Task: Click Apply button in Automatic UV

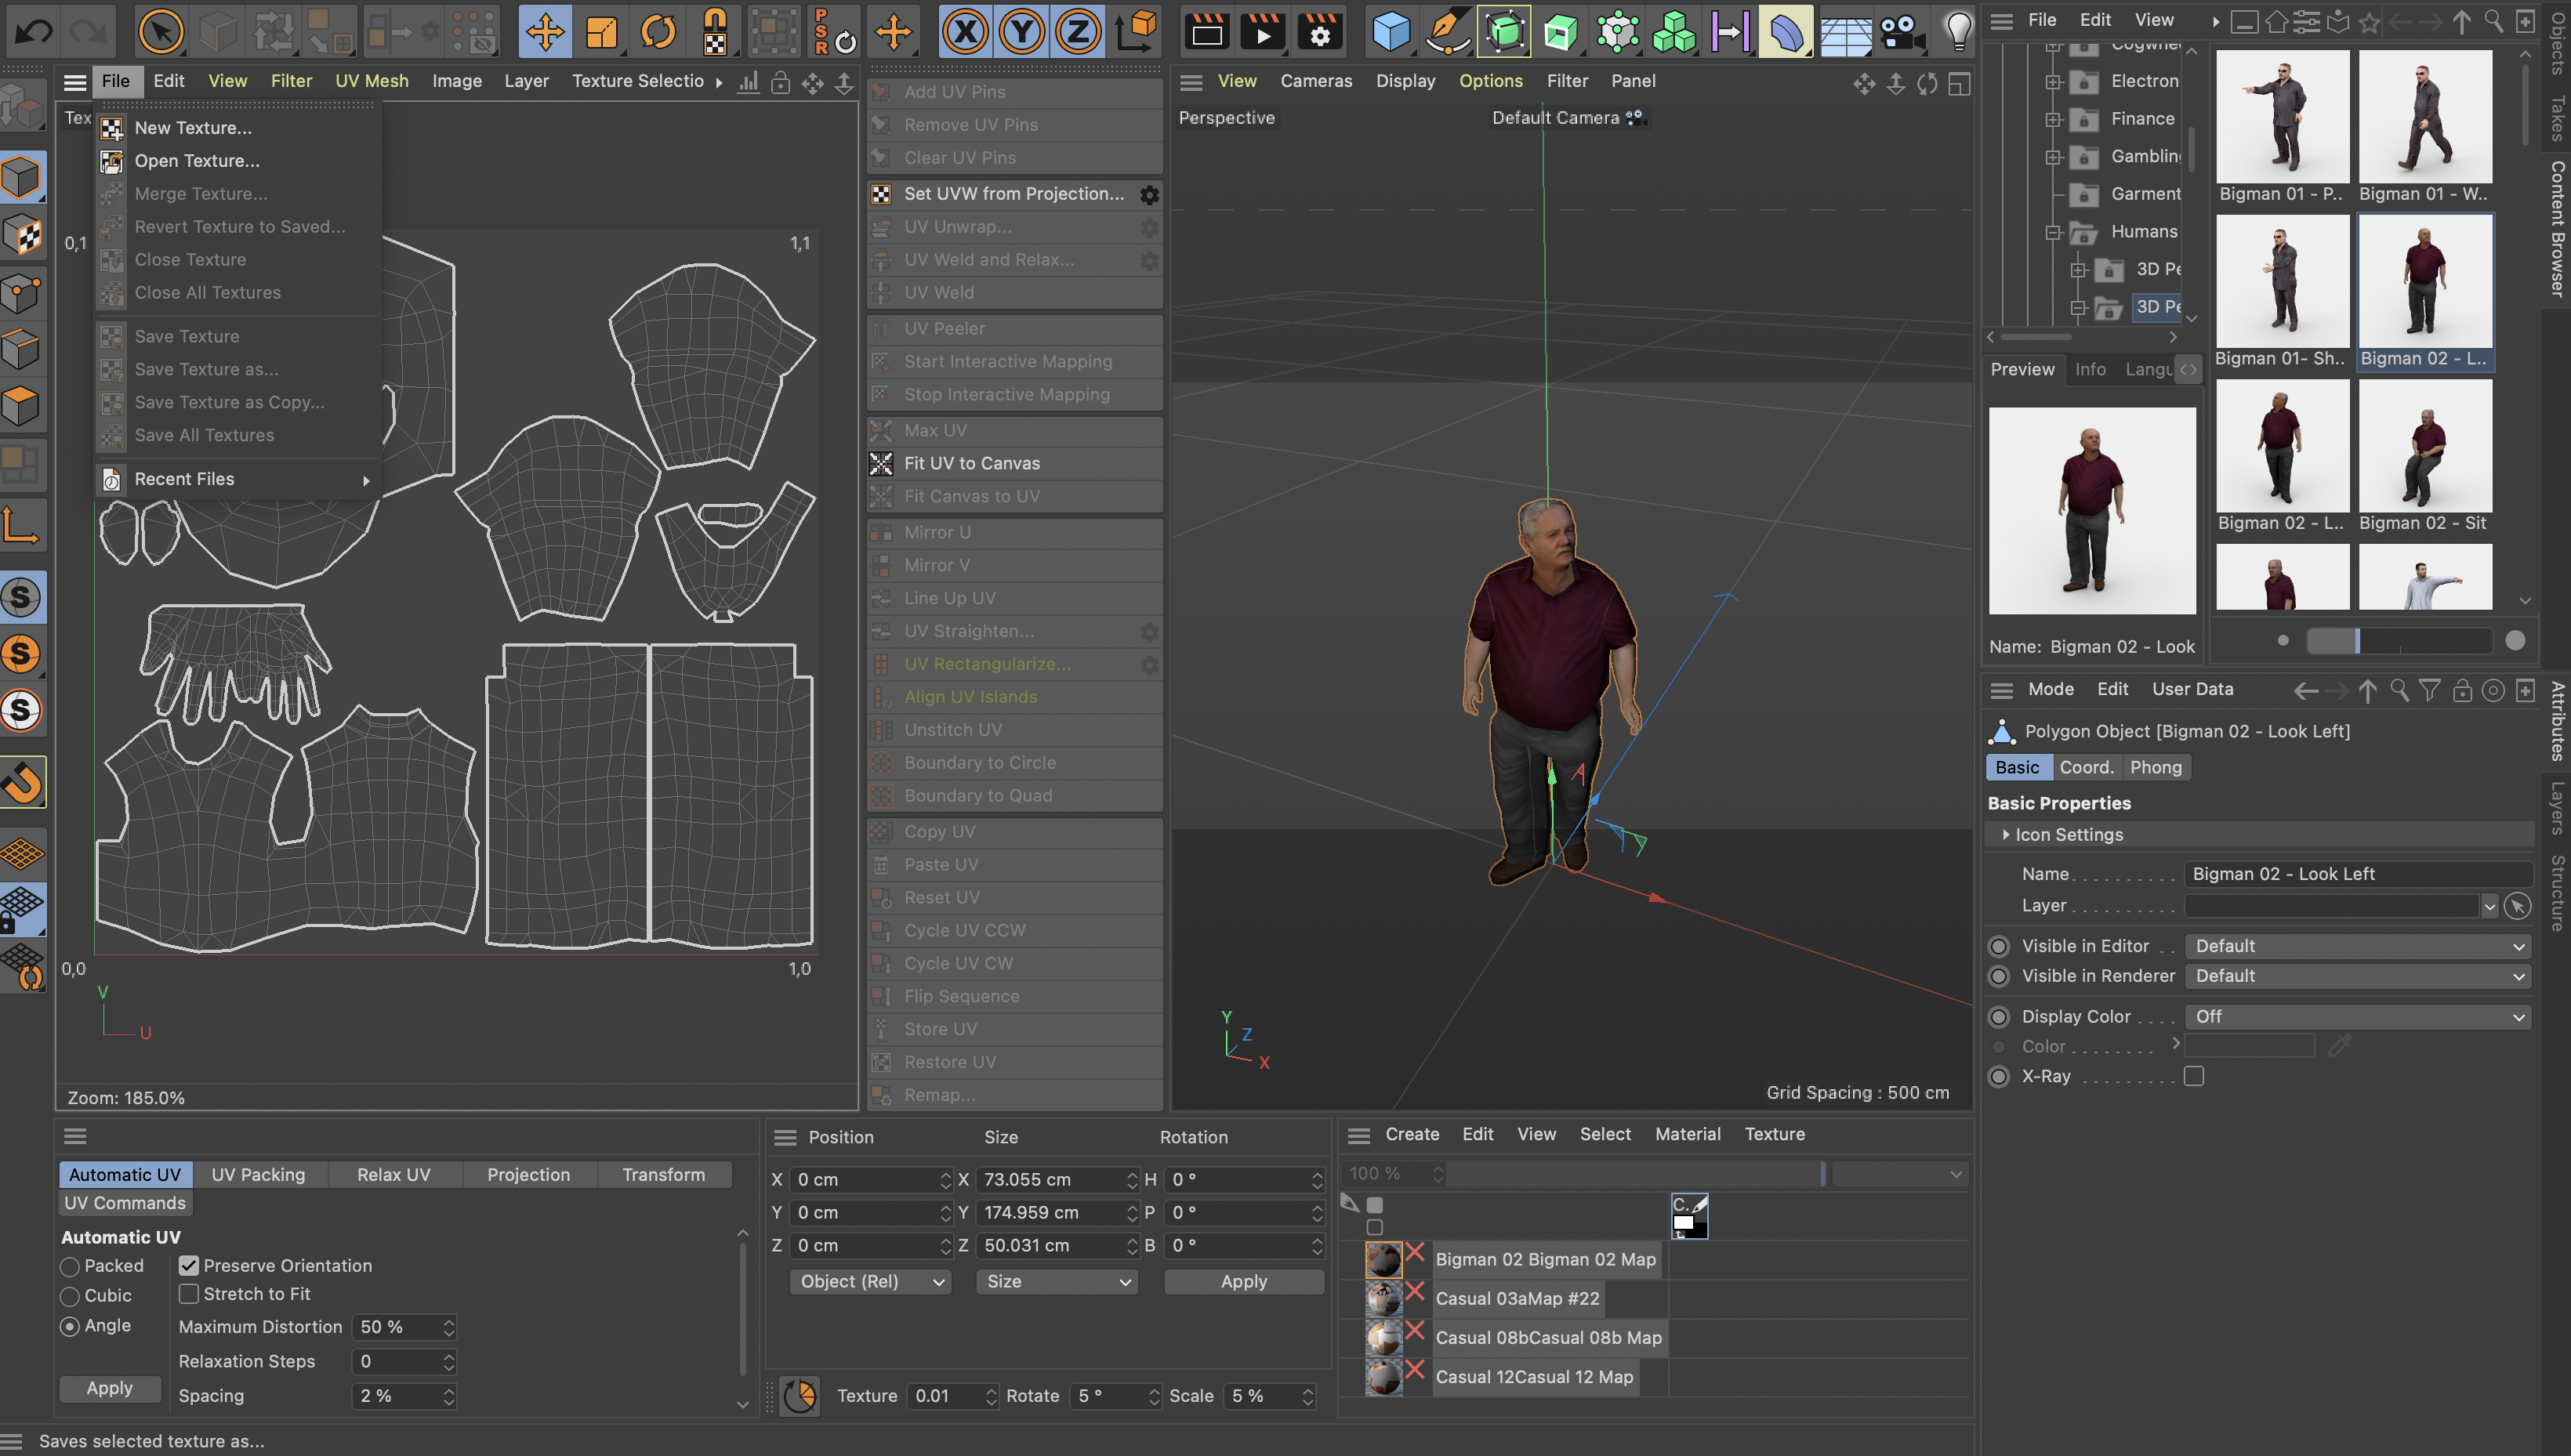Action: (109, 1388)
